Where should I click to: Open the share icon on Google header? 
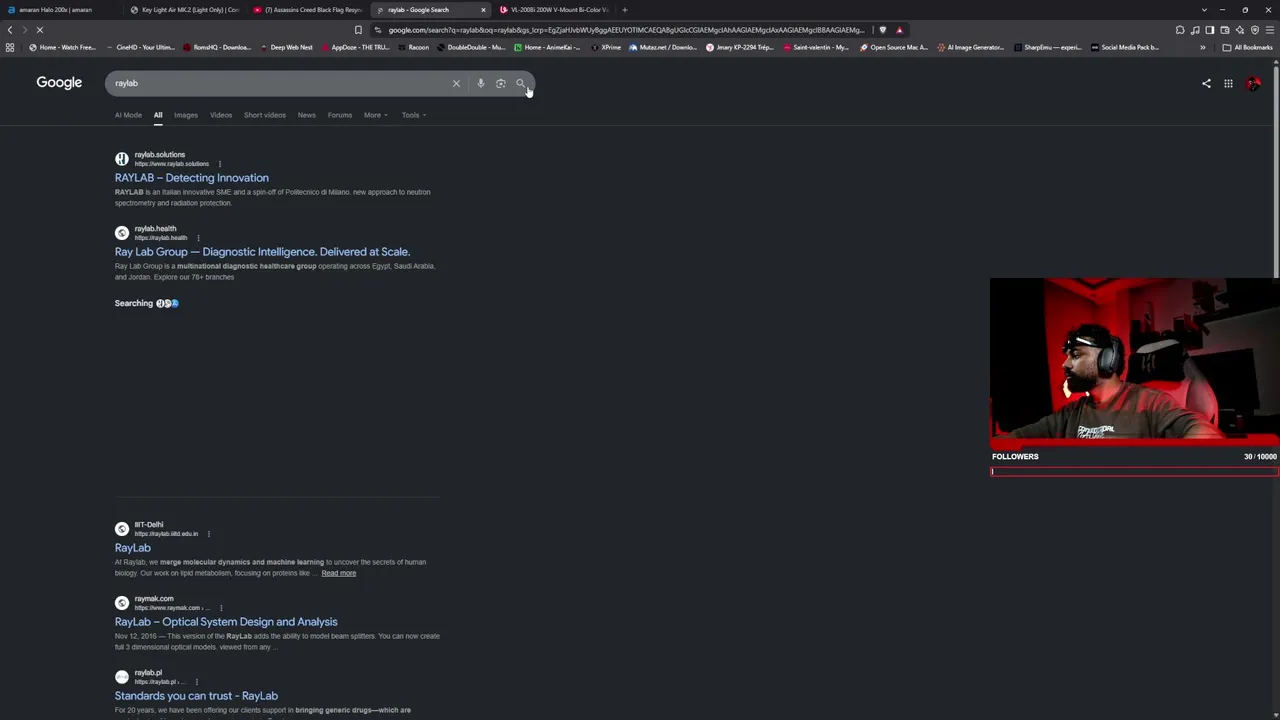point(1206,83)
